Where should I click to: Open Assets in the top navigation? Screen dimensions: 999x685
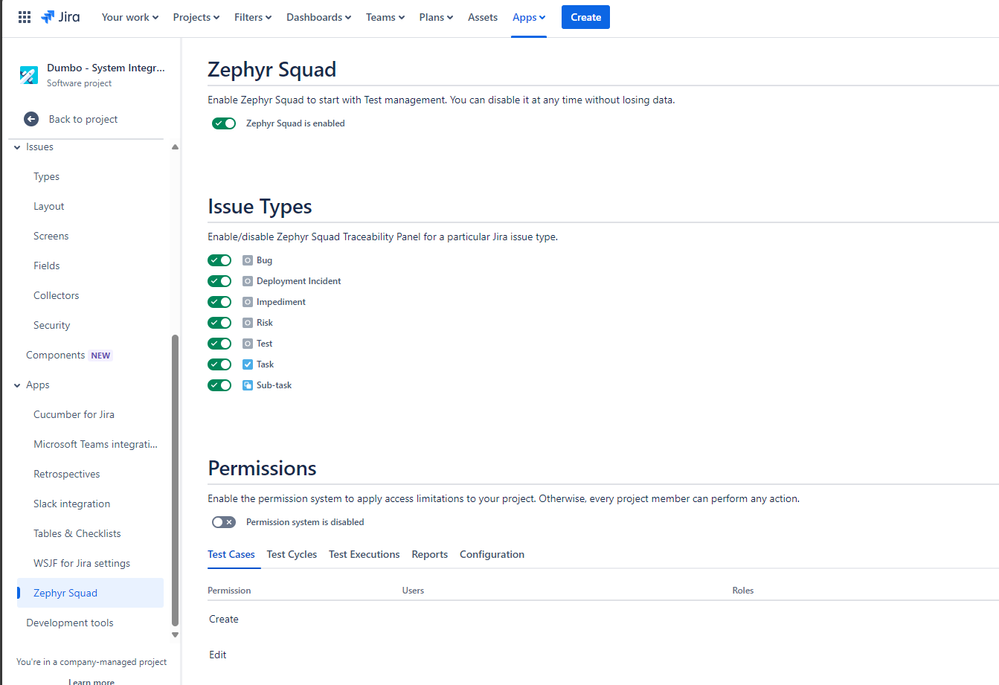tap(482, 17)
